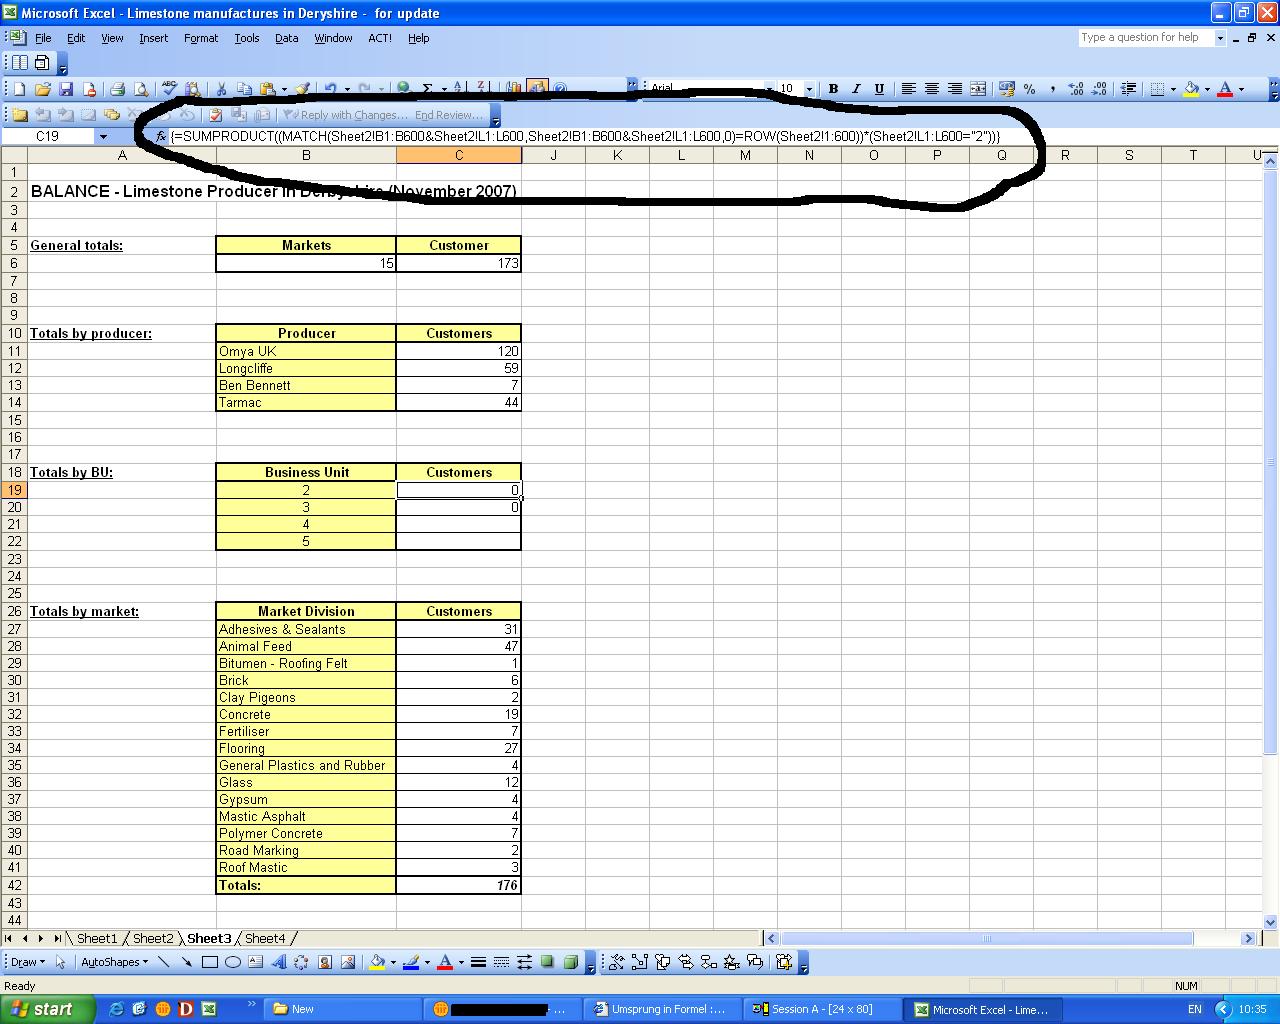
Task: Click Reply with Changes button
Action: [x=345, y=115]
